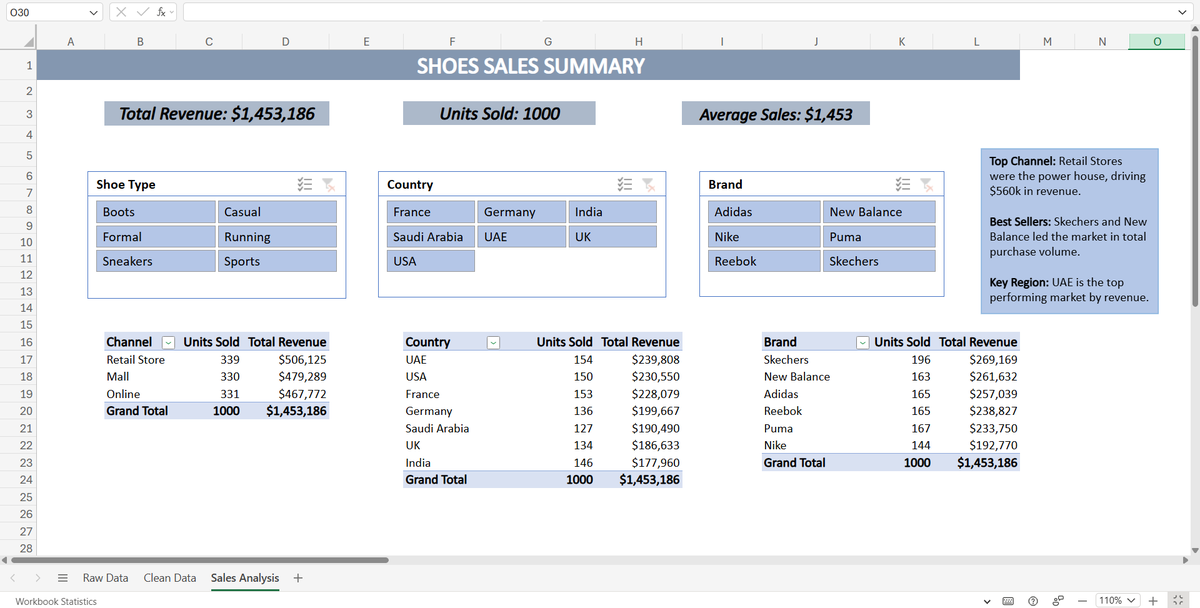Open the status bar options chevron

click(987, 601)
